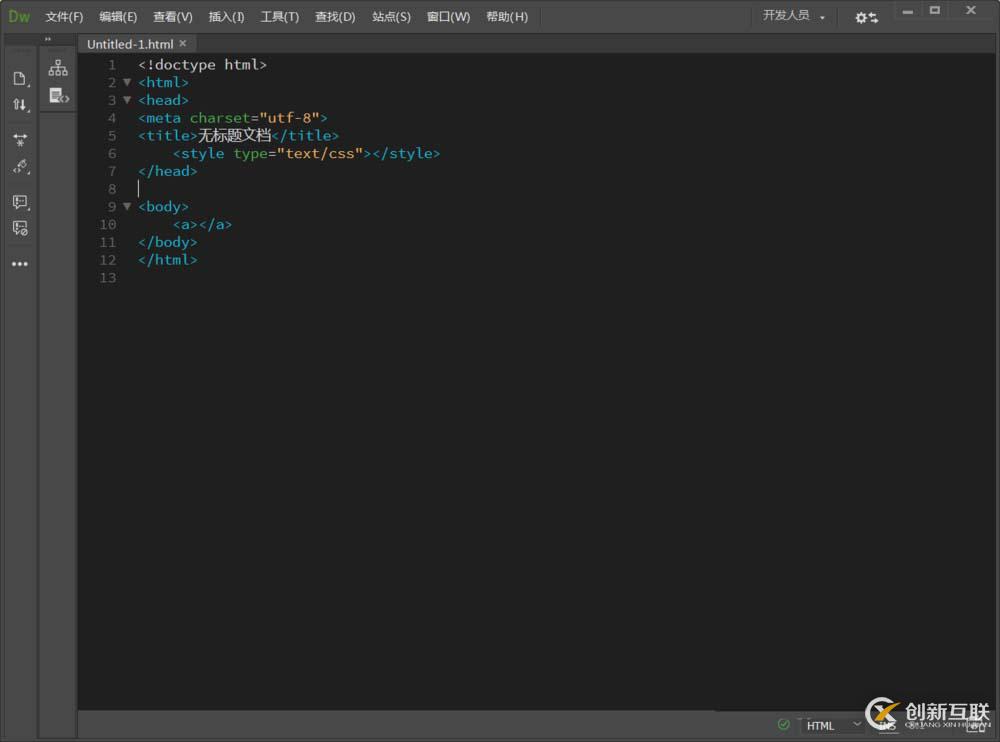Click the Apply Comment icon

pos(19,202)
